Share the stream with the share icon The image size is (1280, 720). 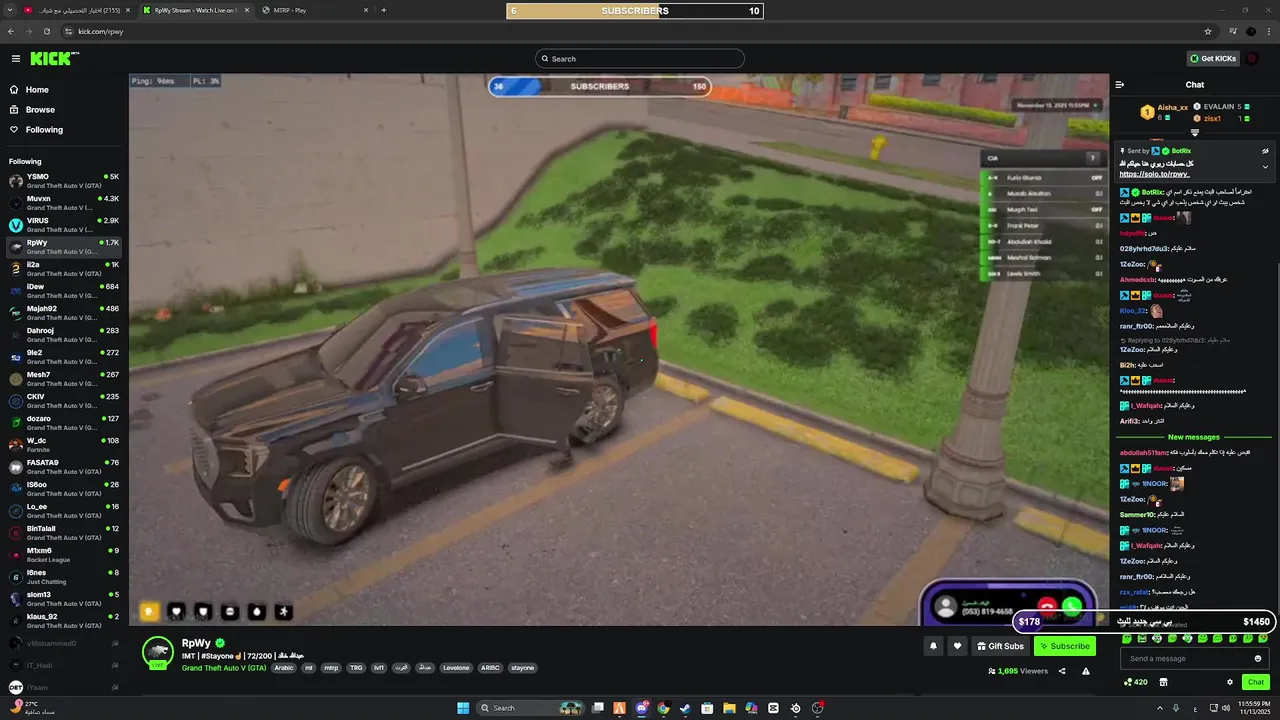[1062, 671]
